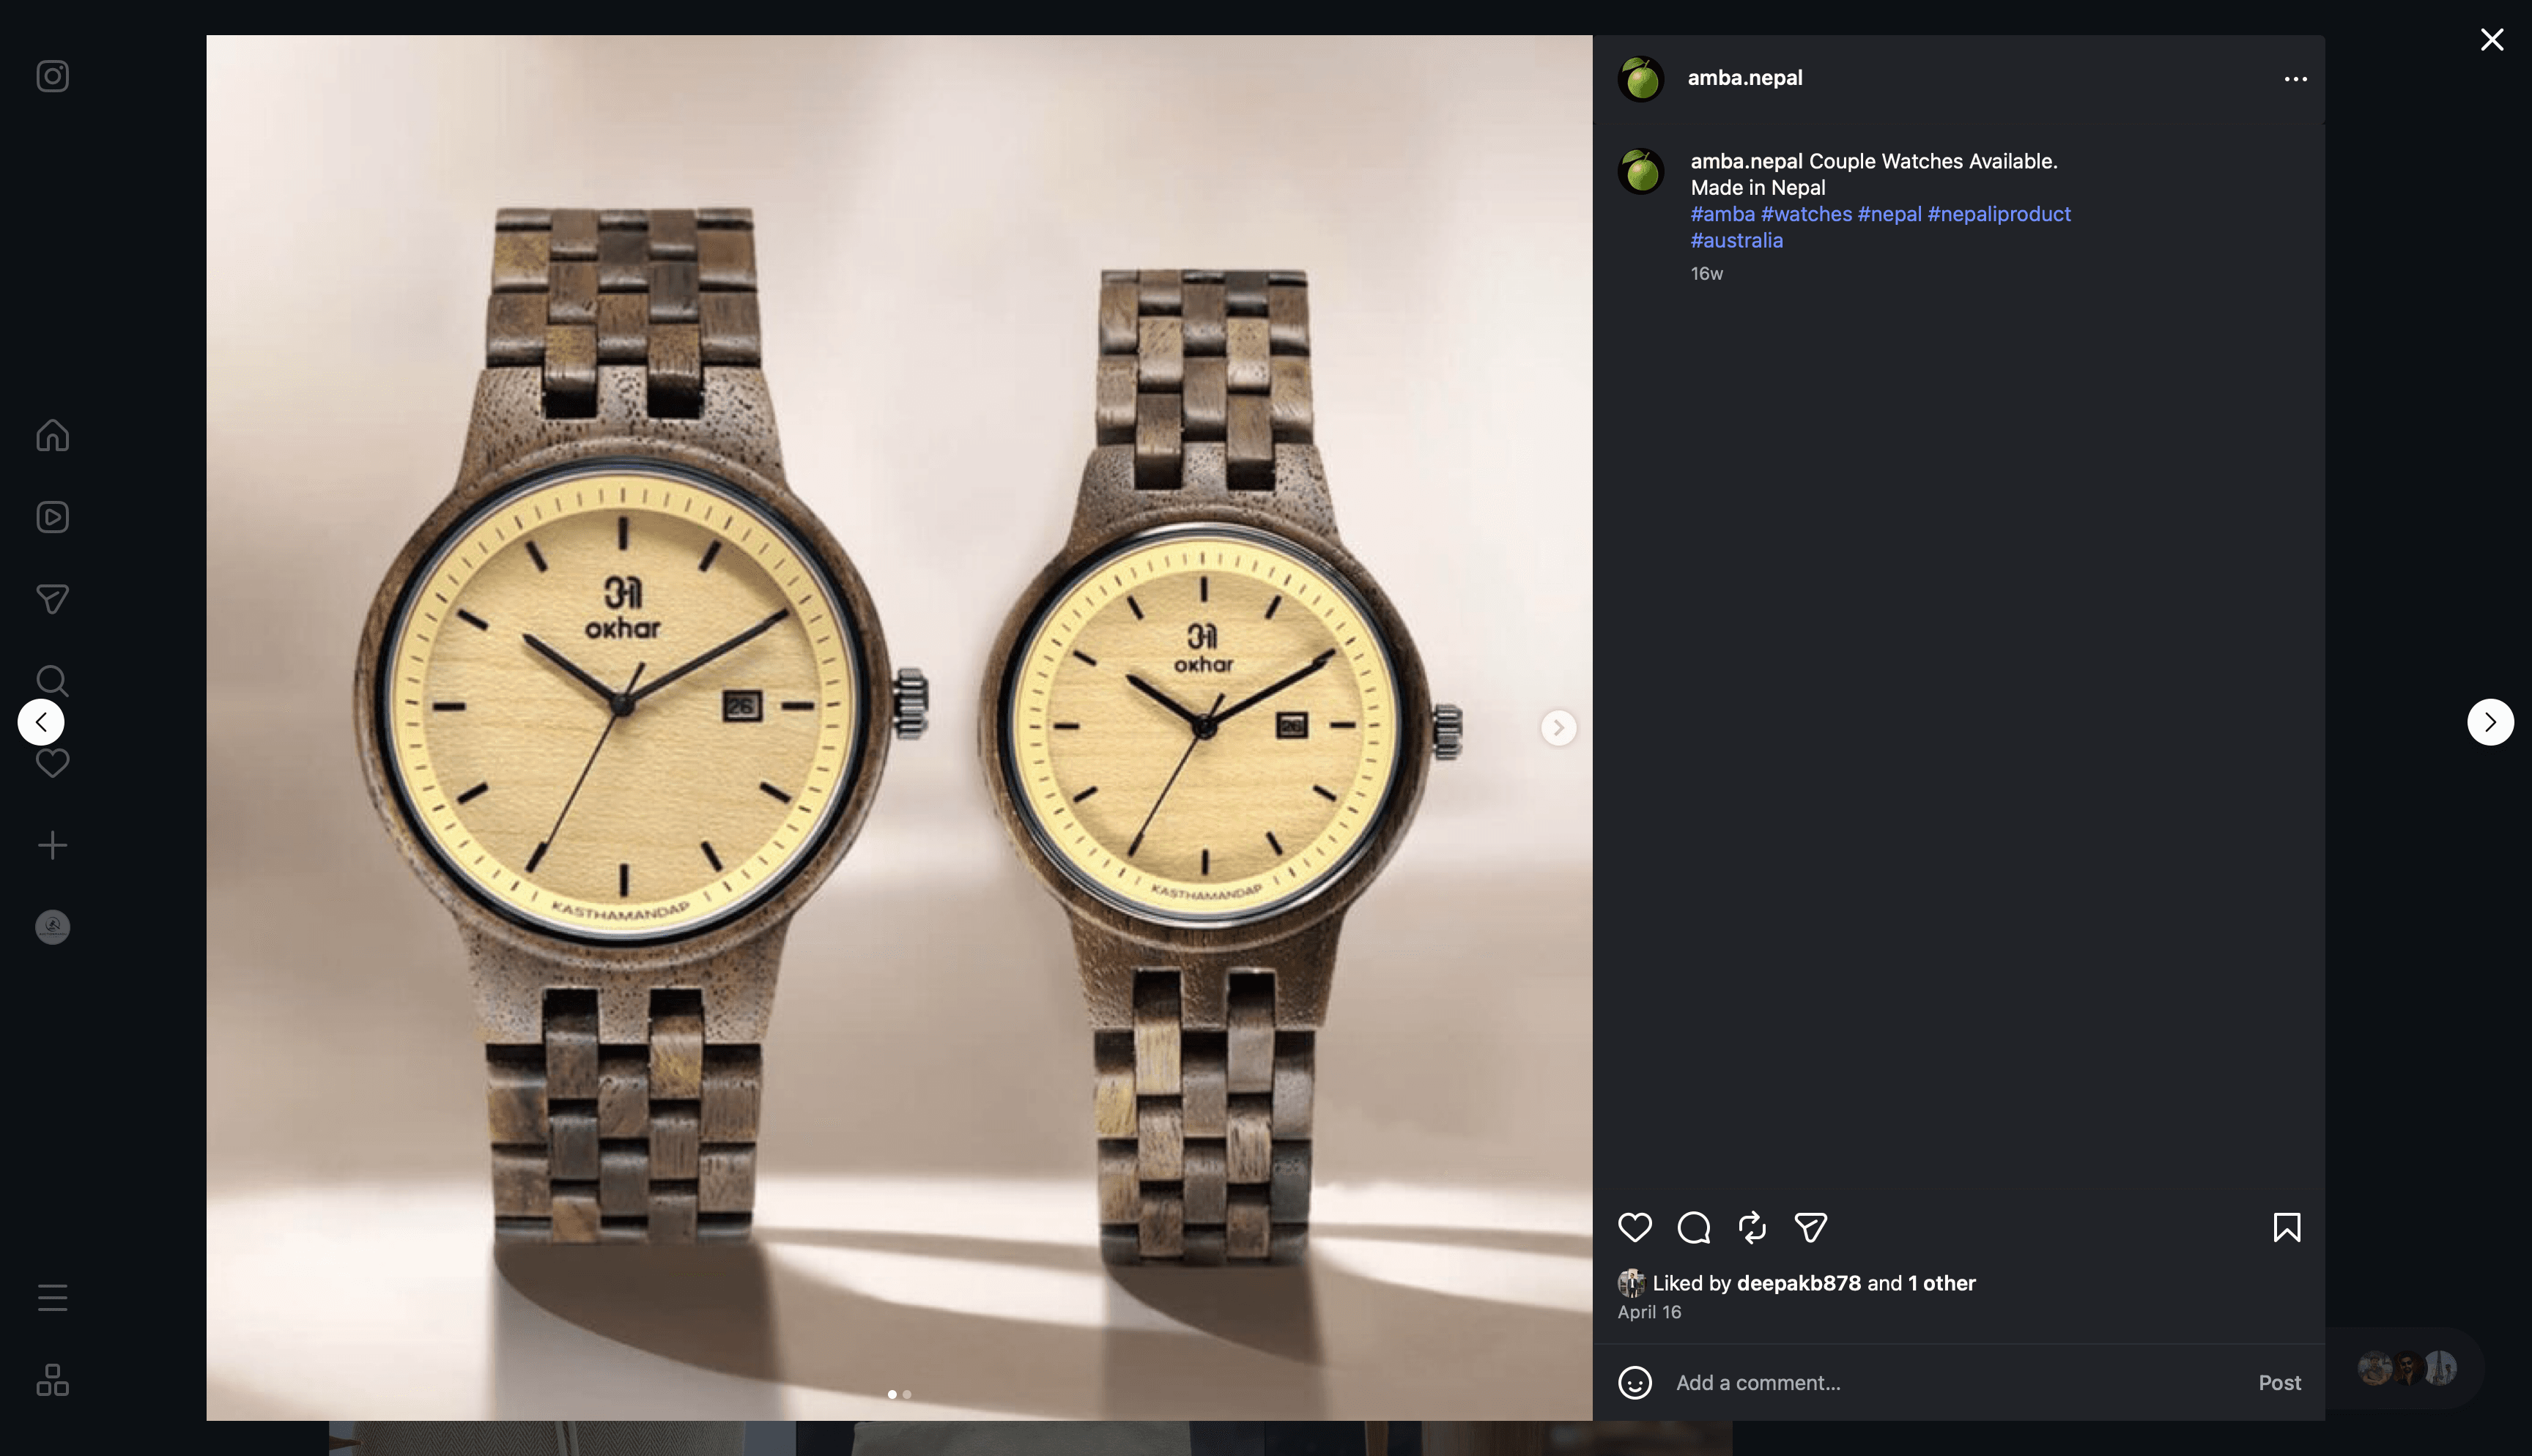Open profile avatar in sidebar
The image size is (2532, 1456).
click(x=52, y=927)
